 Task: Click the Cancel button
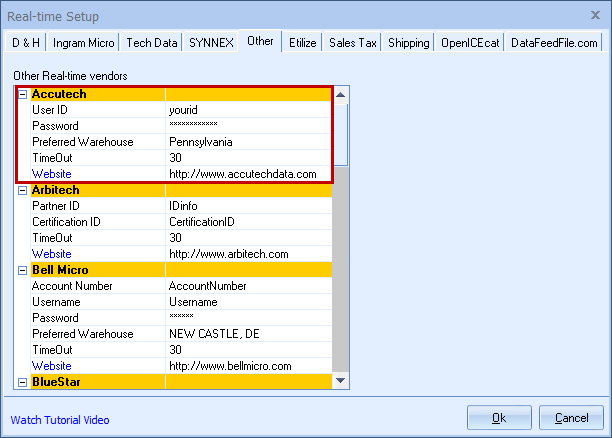point(571,418)
